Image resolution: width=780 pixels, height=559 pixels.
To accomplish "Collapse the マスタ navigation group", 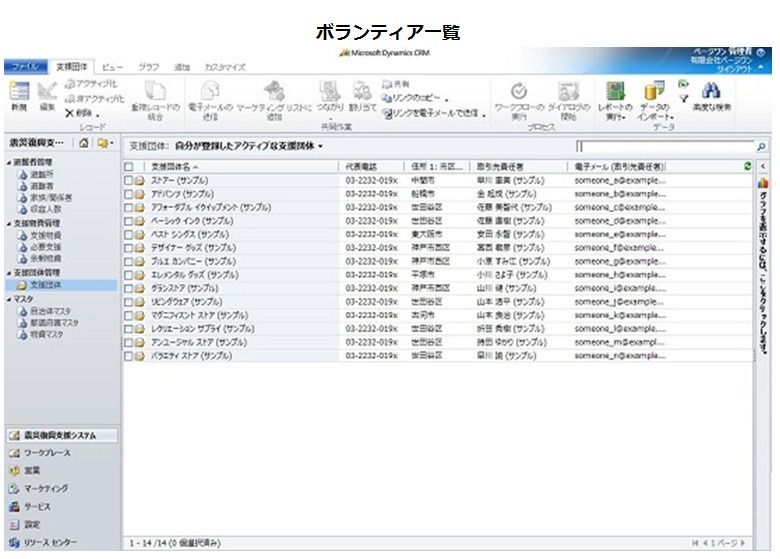I will 7,299.
